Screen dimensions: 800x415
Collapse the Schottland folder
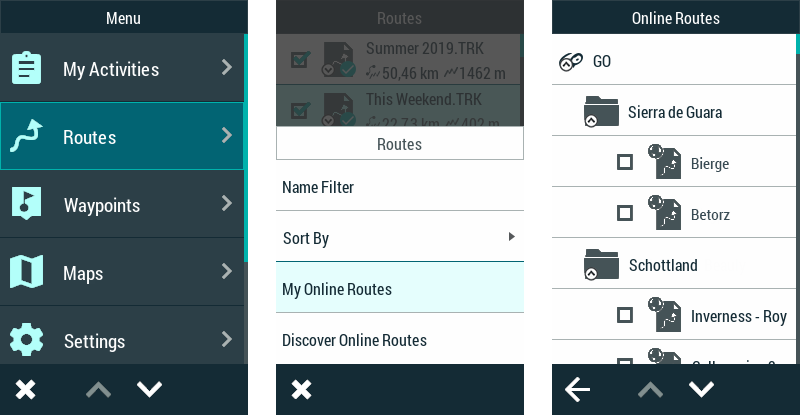point(601,265)
